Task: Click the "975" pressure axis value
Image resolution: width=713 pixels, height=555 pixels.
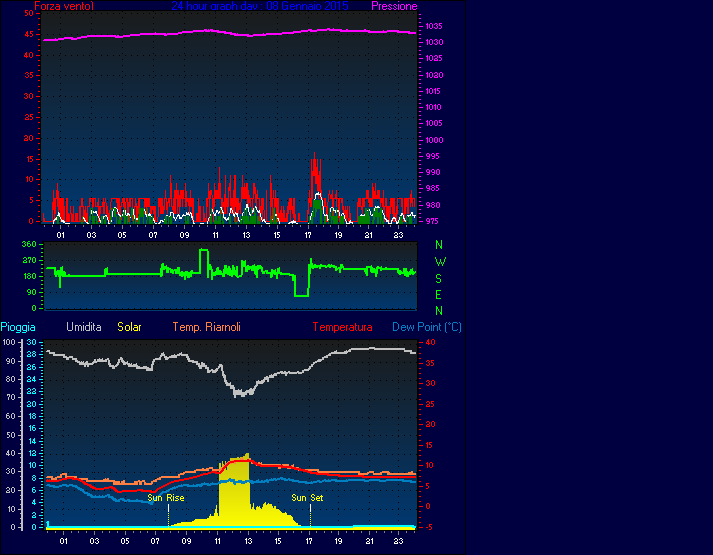Action: click(432, 221)
